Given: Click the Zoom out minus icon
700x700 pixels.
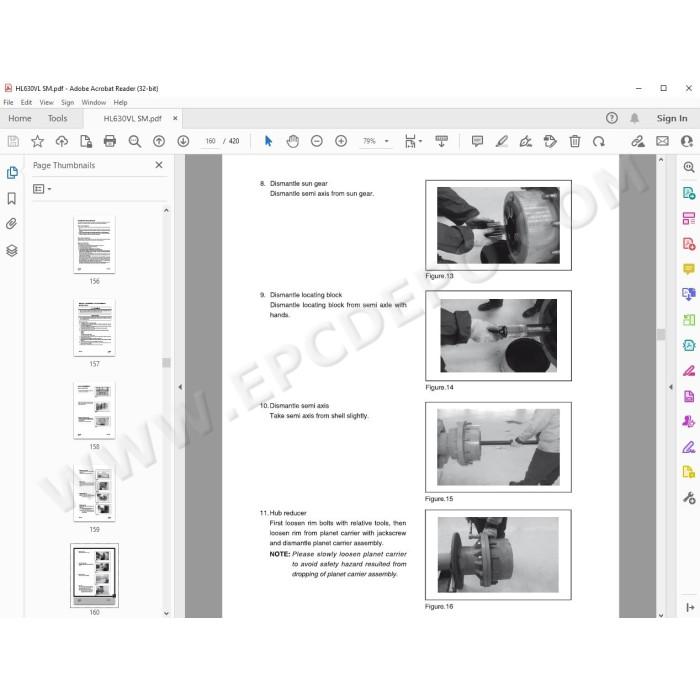Looking at the screenshot, I should [x=317, y=142].
